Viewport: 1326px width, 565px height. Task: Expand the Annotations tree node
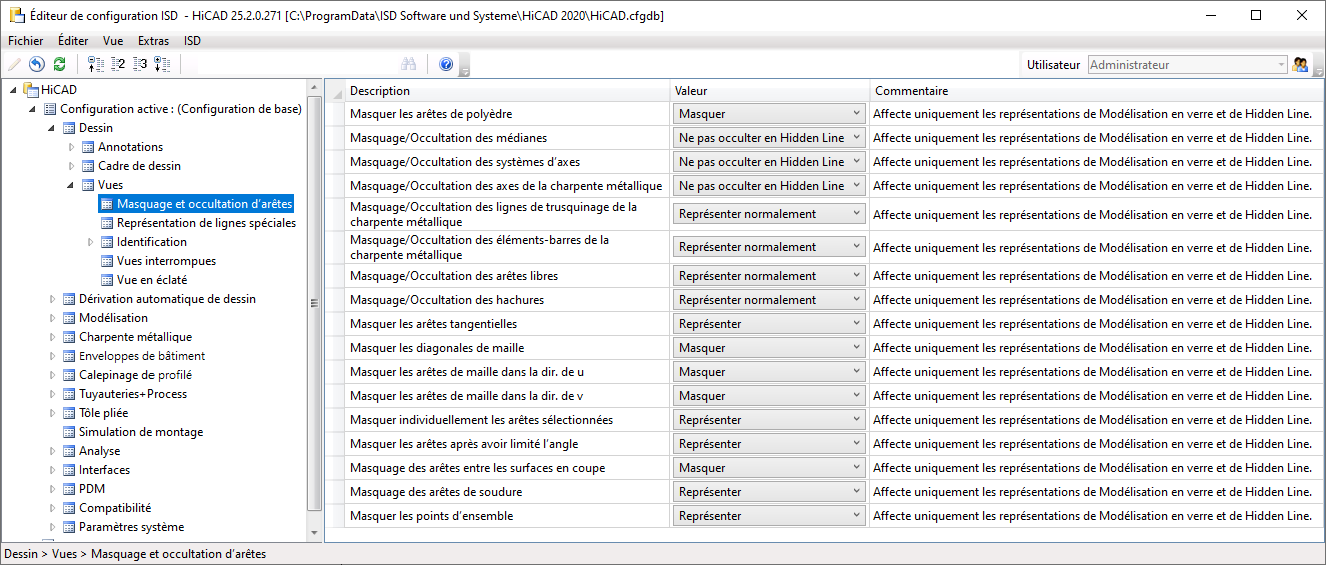tap(72, 147)
